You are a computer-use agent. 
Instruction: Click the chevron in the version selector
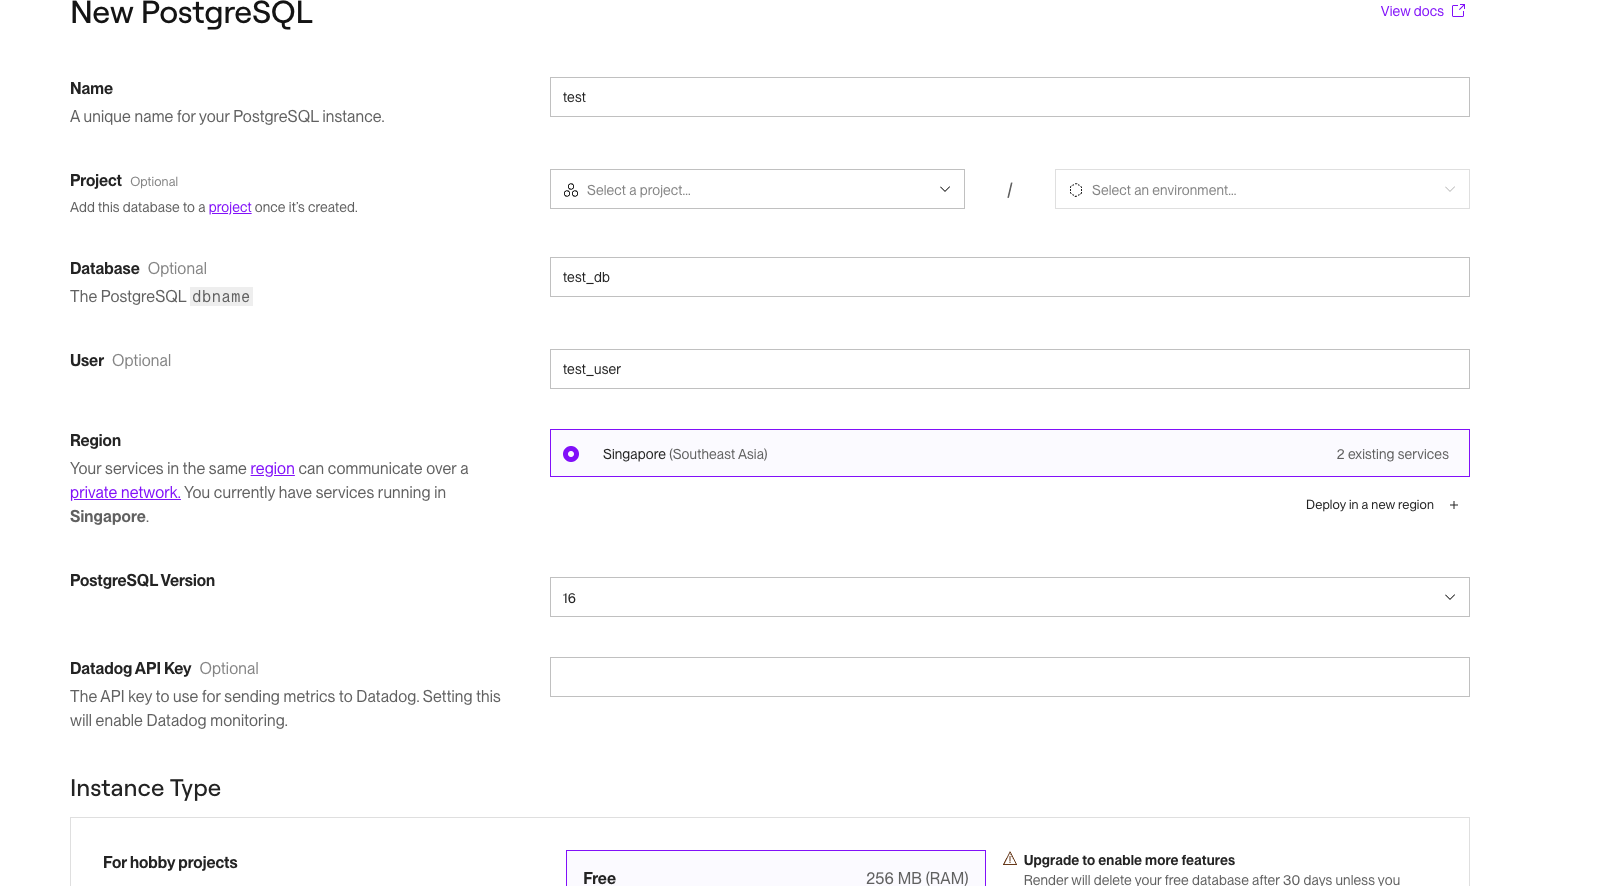click(1450, 597)
